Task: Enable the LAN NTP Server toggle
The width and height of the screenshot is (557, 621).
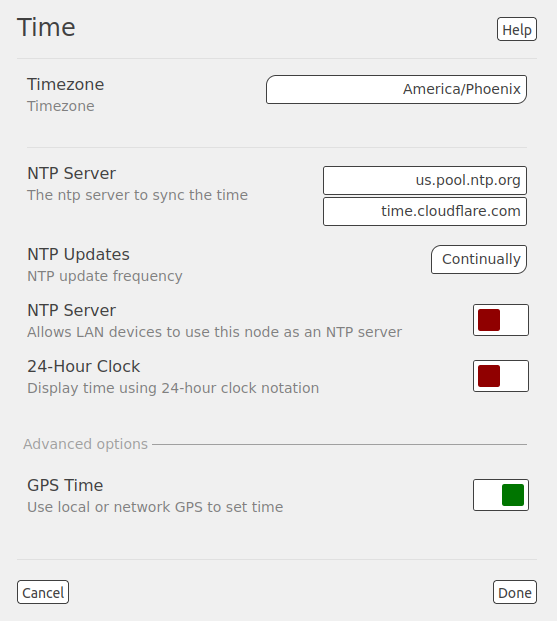Action: click(501, 320)
